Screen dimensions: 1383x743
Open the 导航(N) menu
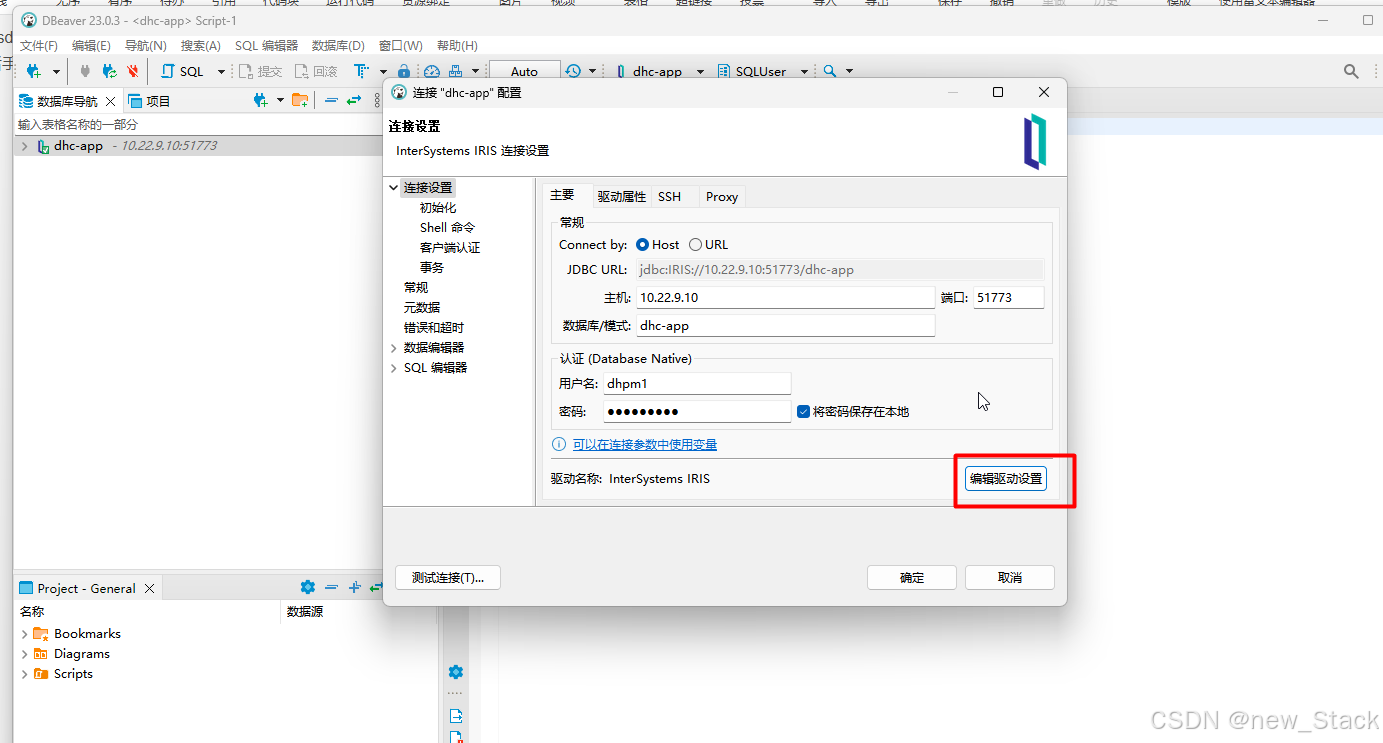pyautogui.click(x=146, y=46)
